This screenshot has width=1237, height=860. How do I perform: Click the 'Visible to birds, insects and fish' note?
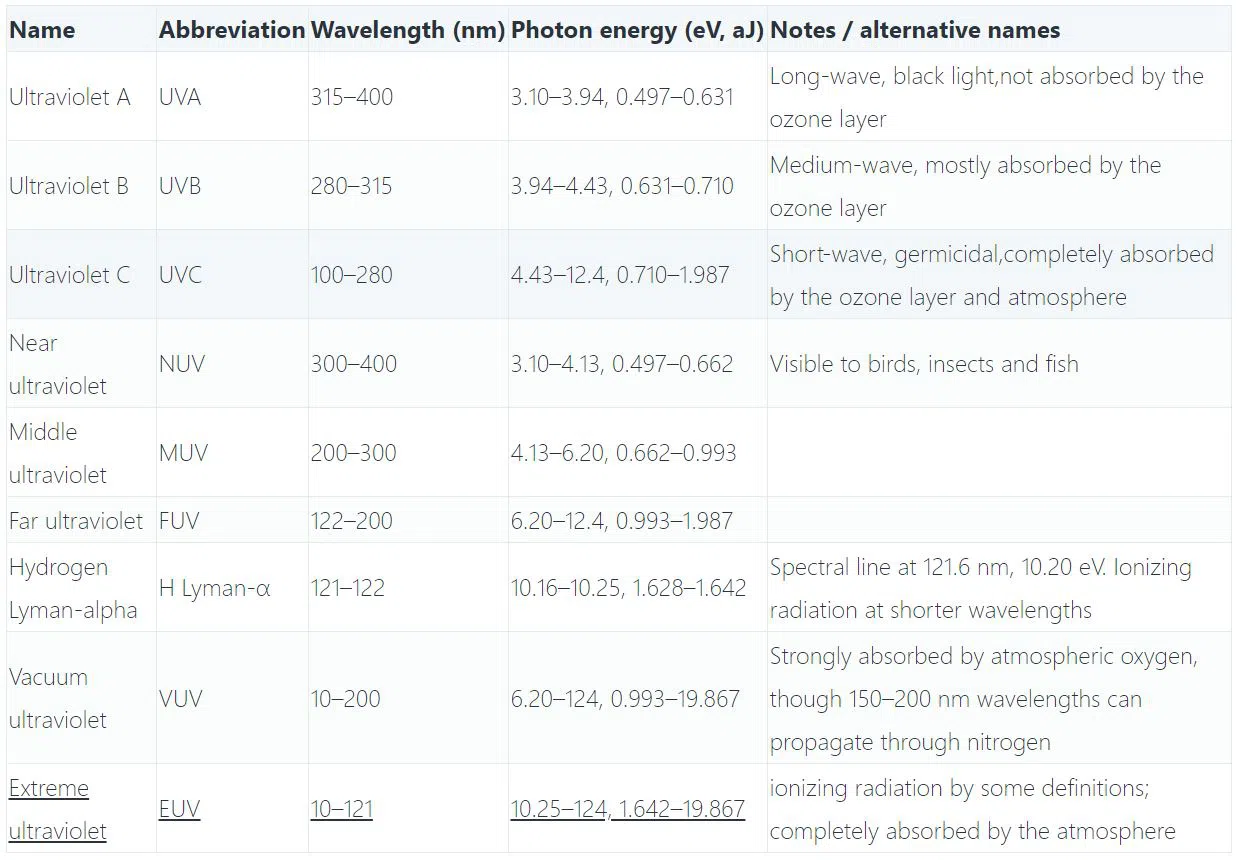pyautogui.click(x=924, y=364)
